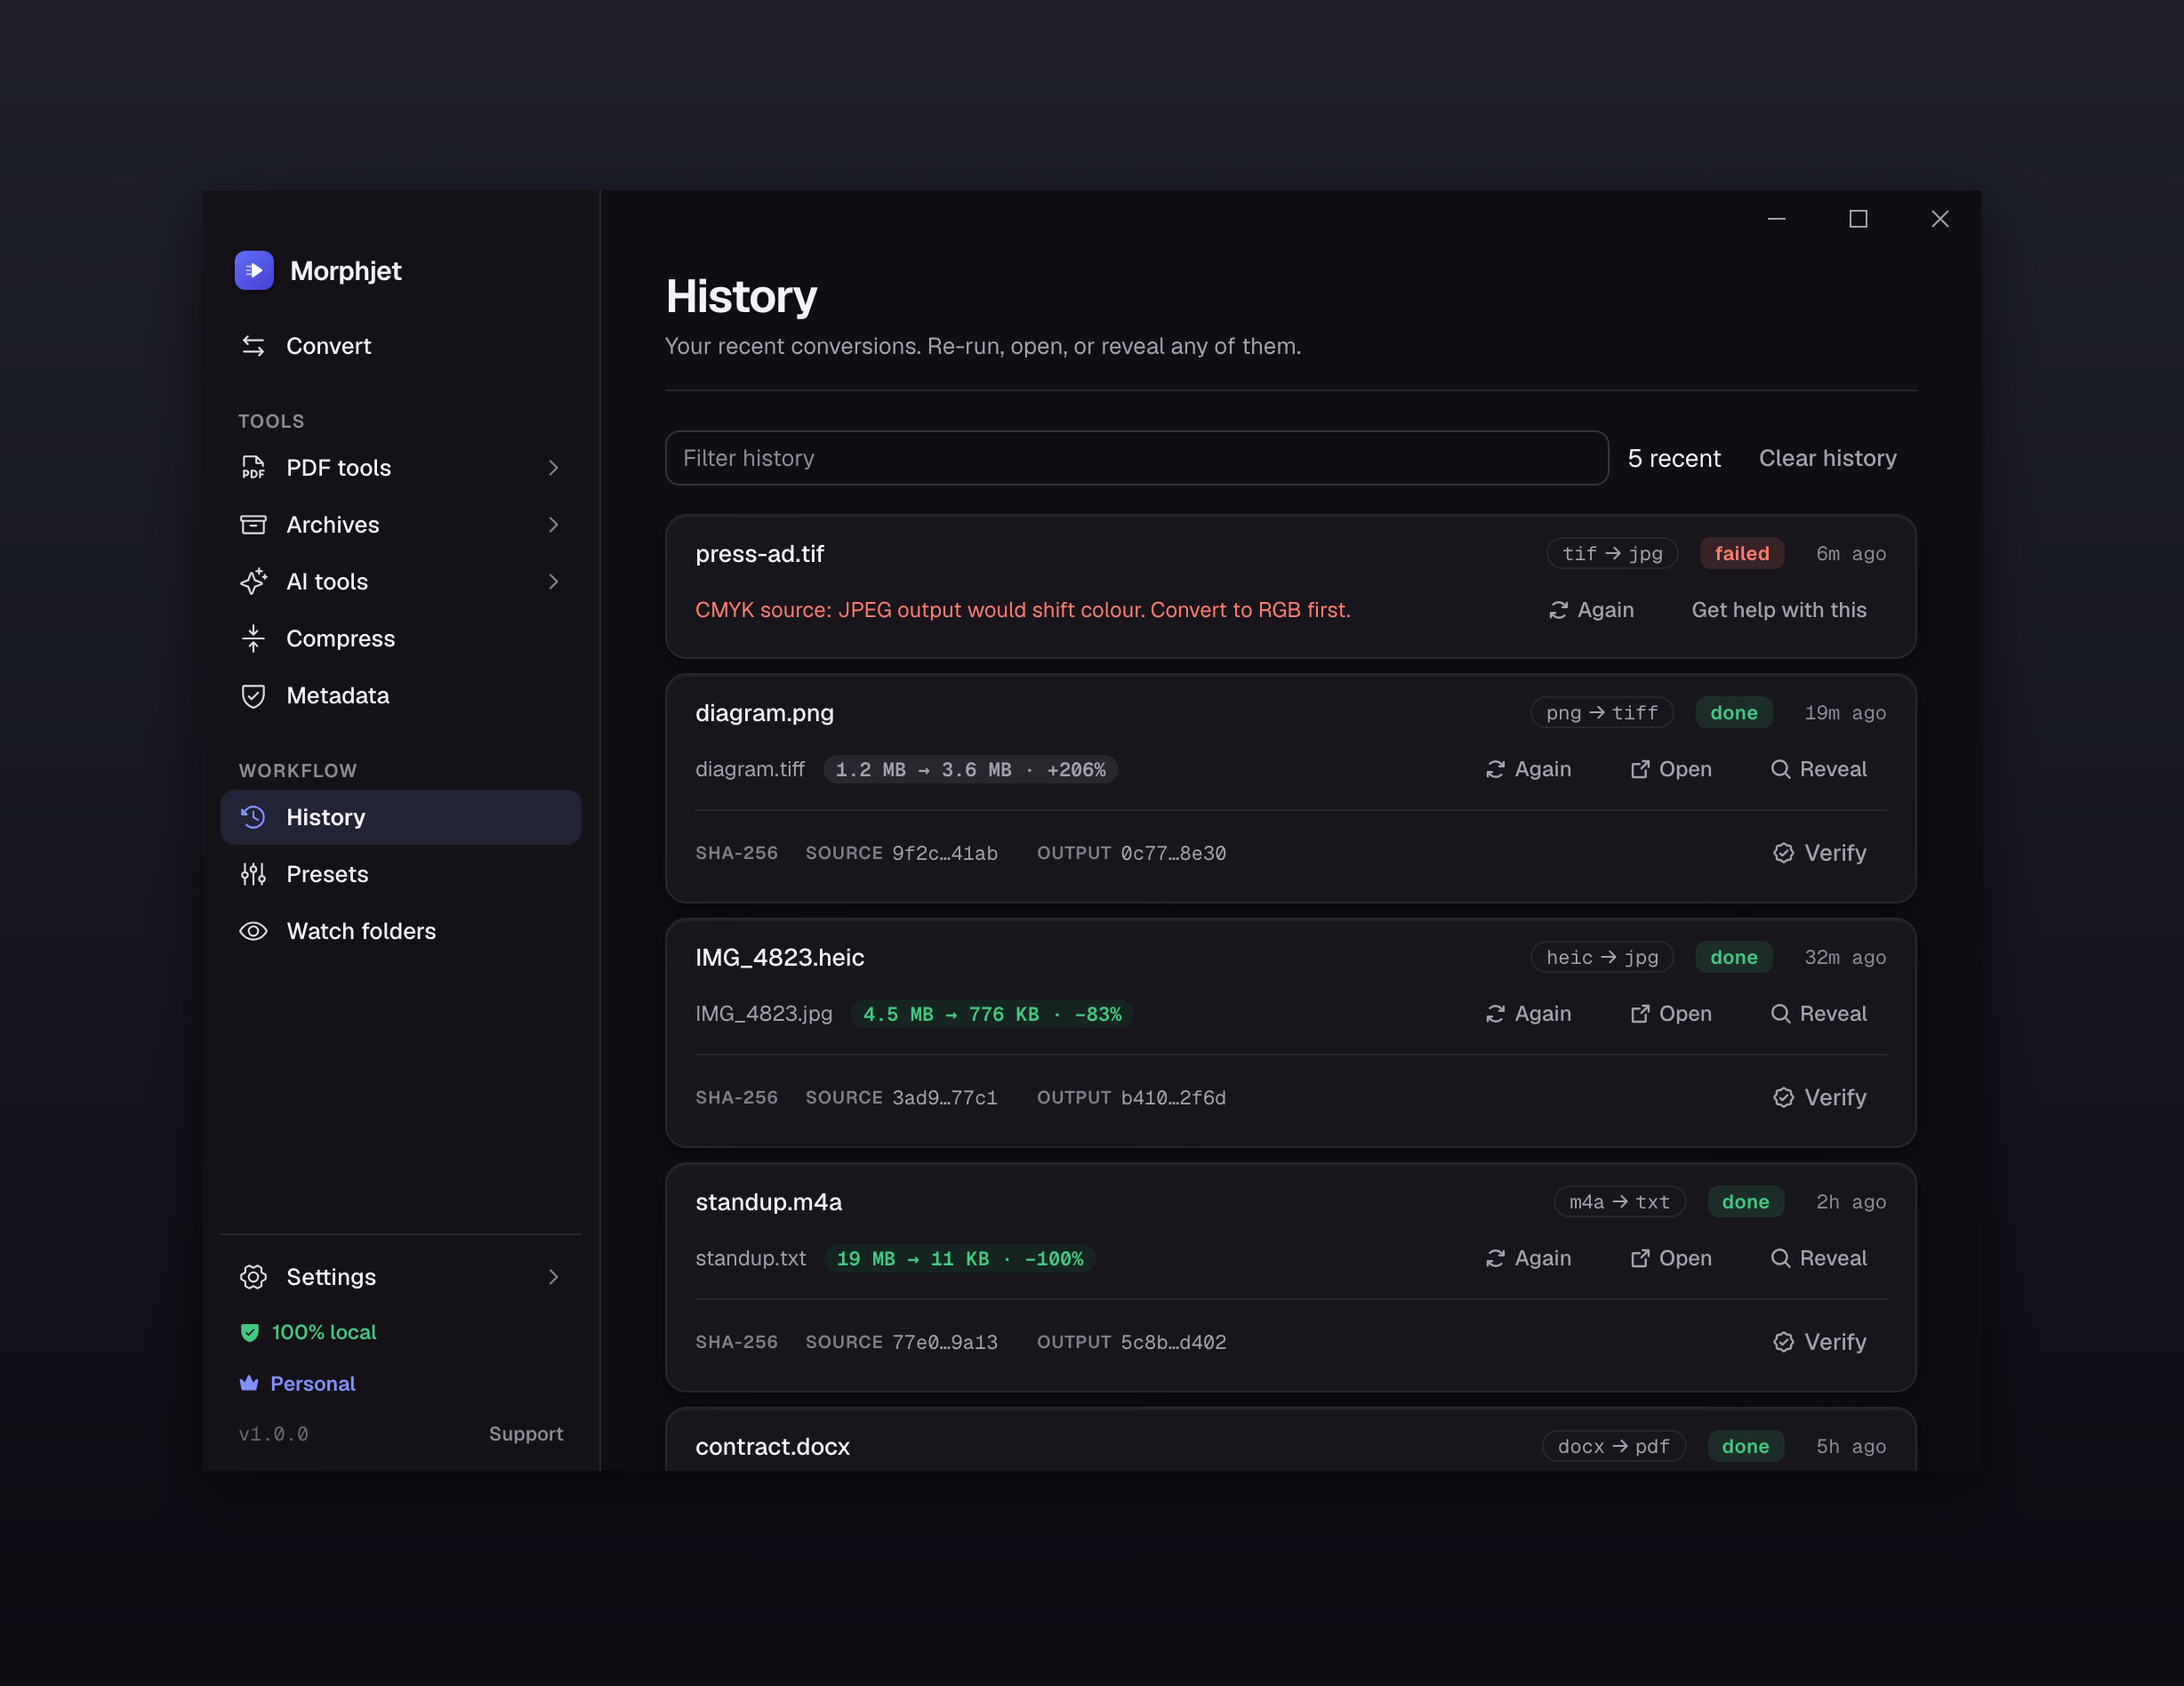Viewport: 2184px width, 1686px height.
Task: Re-run press-ad.tif with Again
Action: [1591, 610]
